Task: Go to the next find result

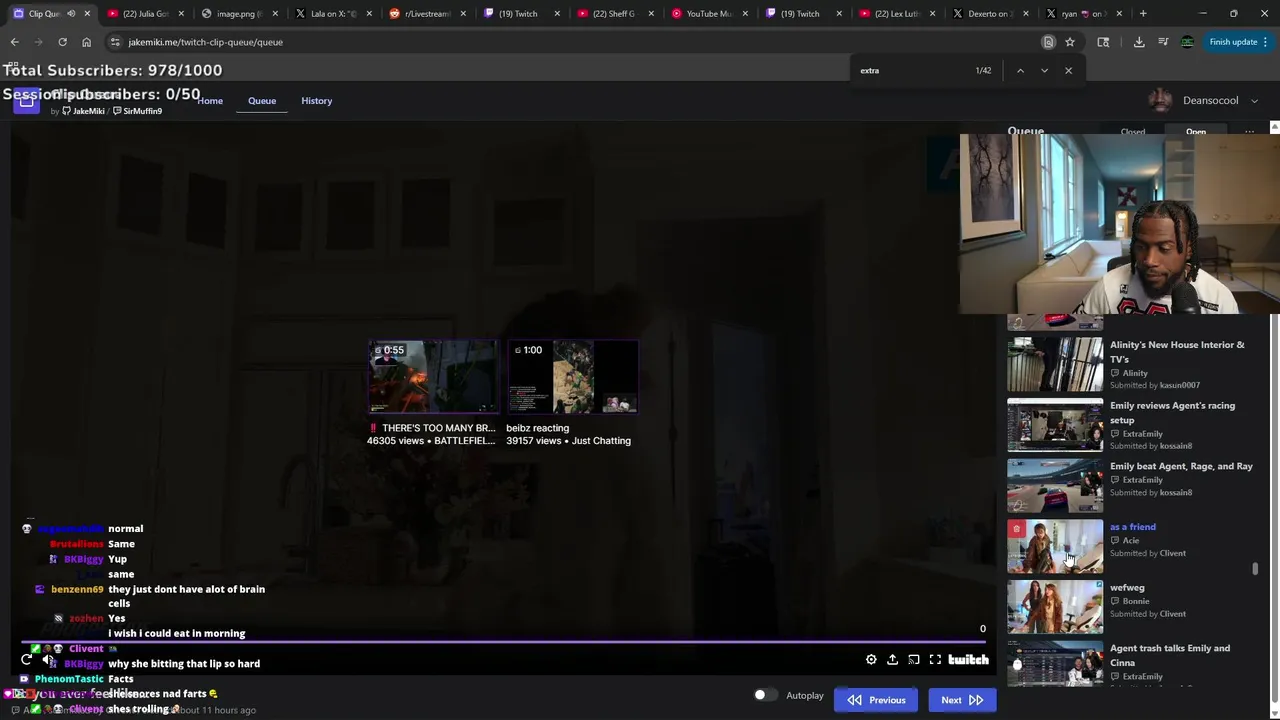Action: click(1044, 70)
